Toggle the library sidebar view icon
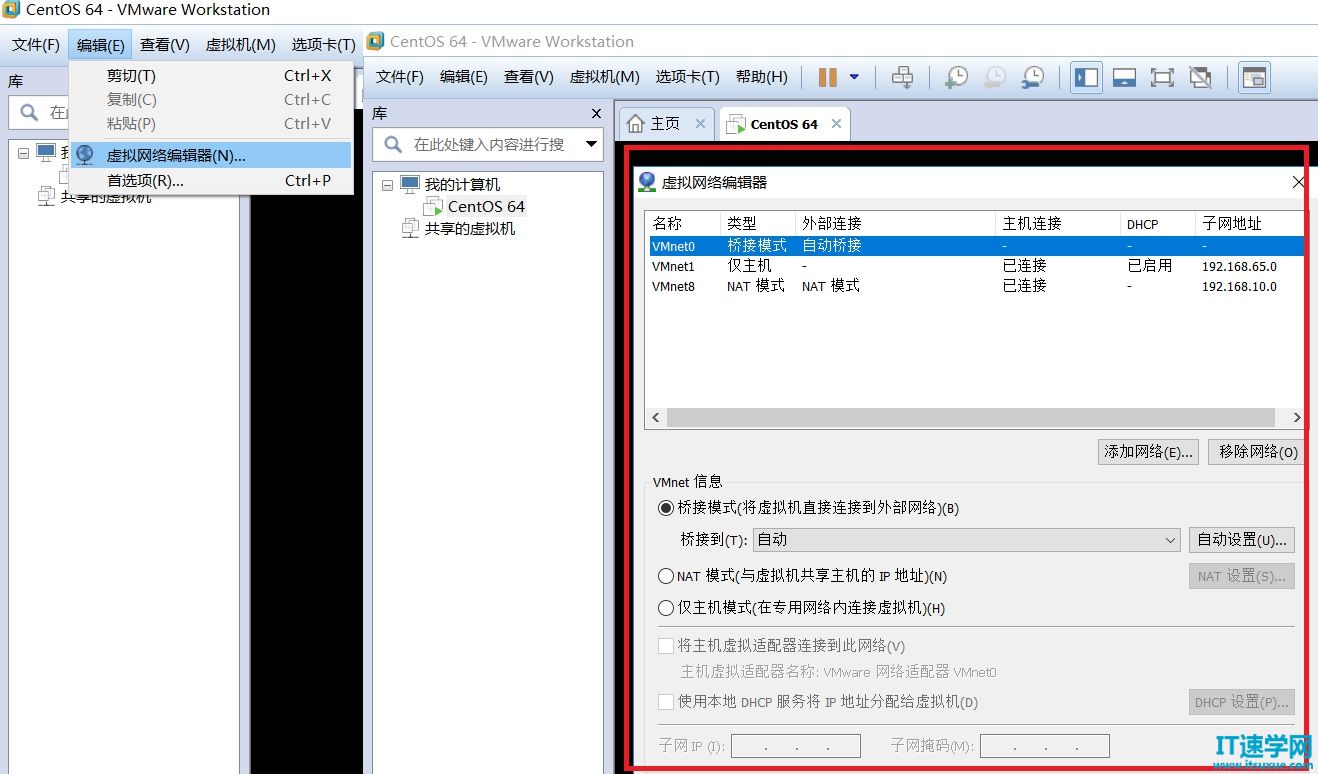1318x774 pixels. click(1086, 77)
